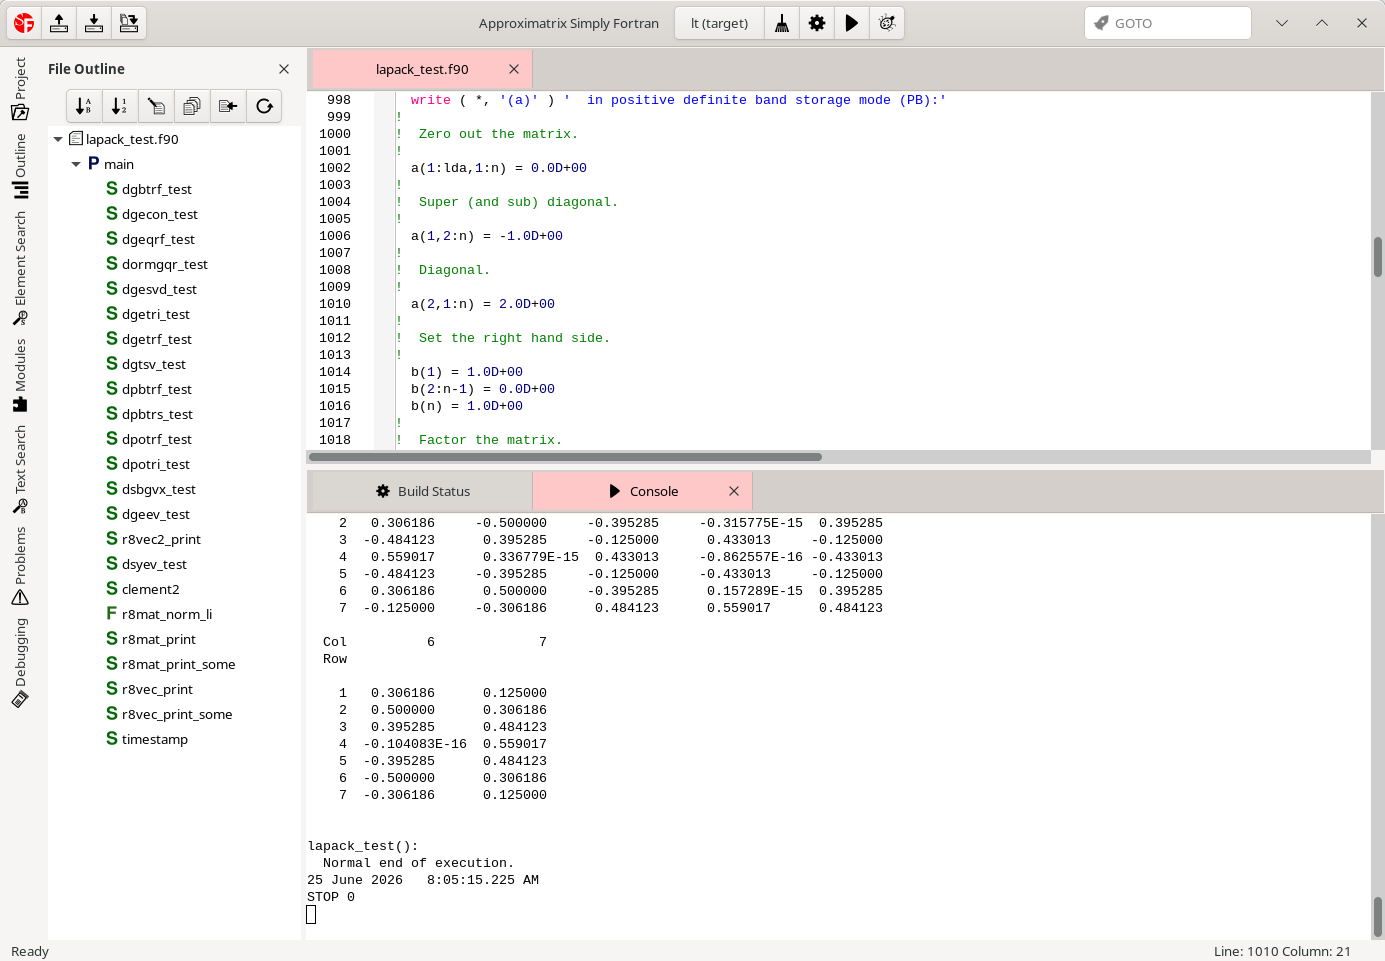Click the editor horizontal scrollbar
The width and height of the screenshot is (1385, 961).
(x=565, y=457)
